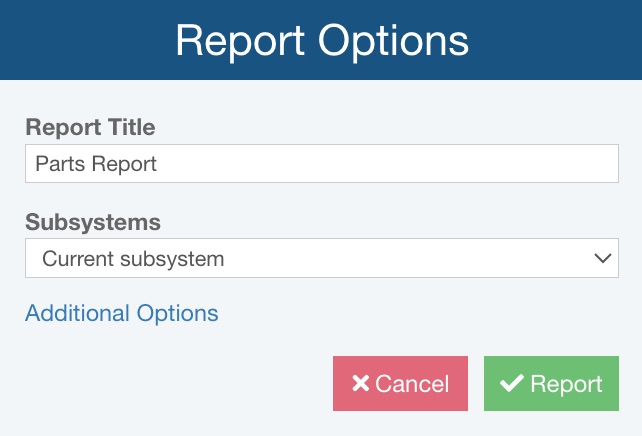The image size is (642, 436).
Task: Click the 'Report Title' field label
Action: click(90, 127)
